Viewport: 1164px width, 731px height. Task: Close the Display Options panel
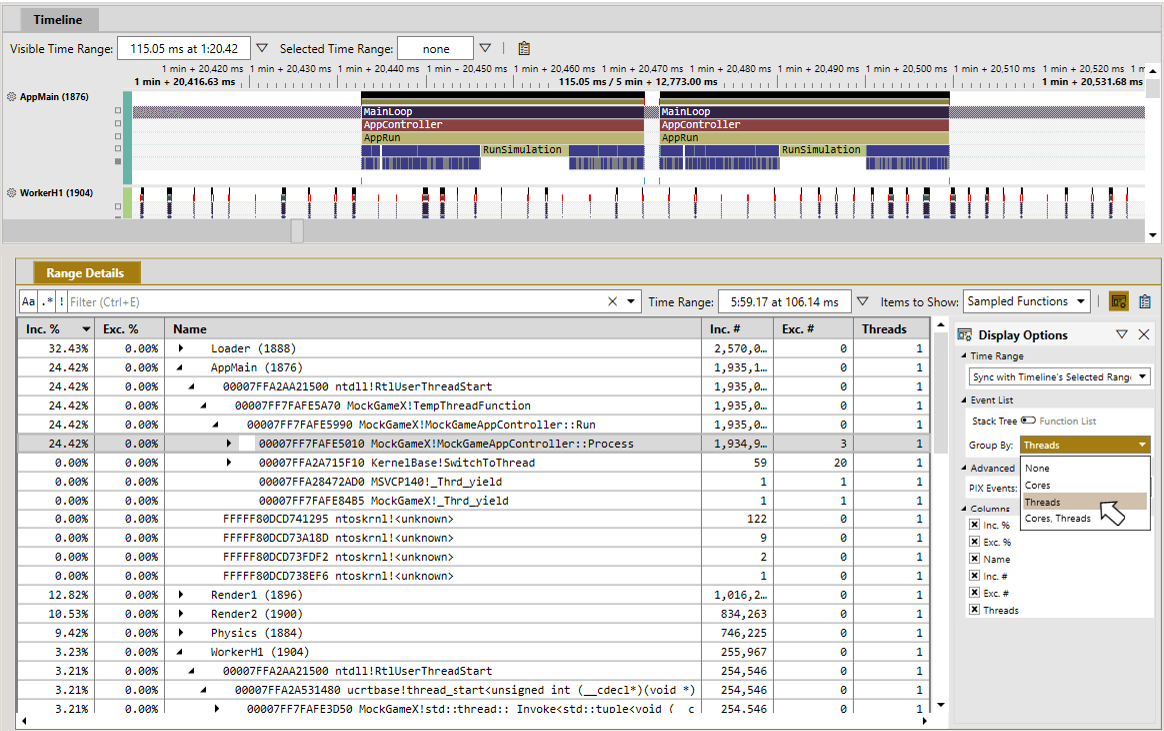[x=1144, y=335]
